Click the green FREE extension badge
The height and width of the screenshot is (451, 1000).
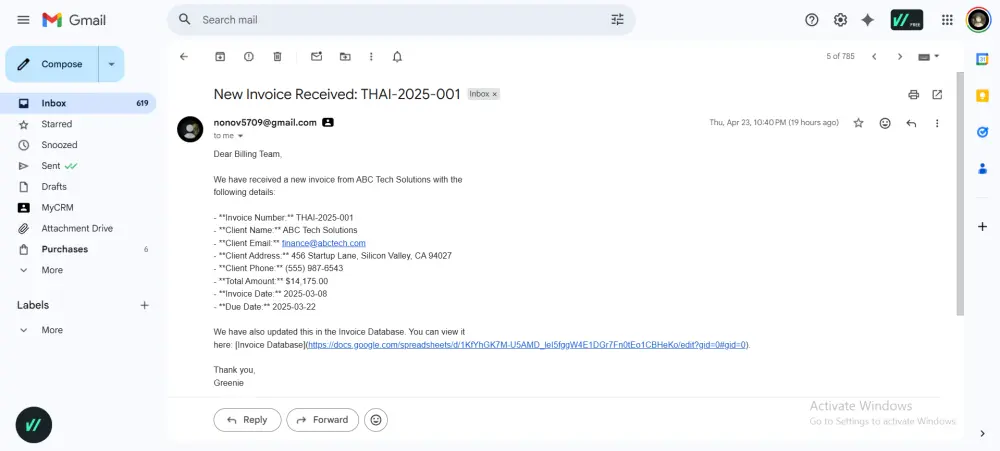(906, 20)
